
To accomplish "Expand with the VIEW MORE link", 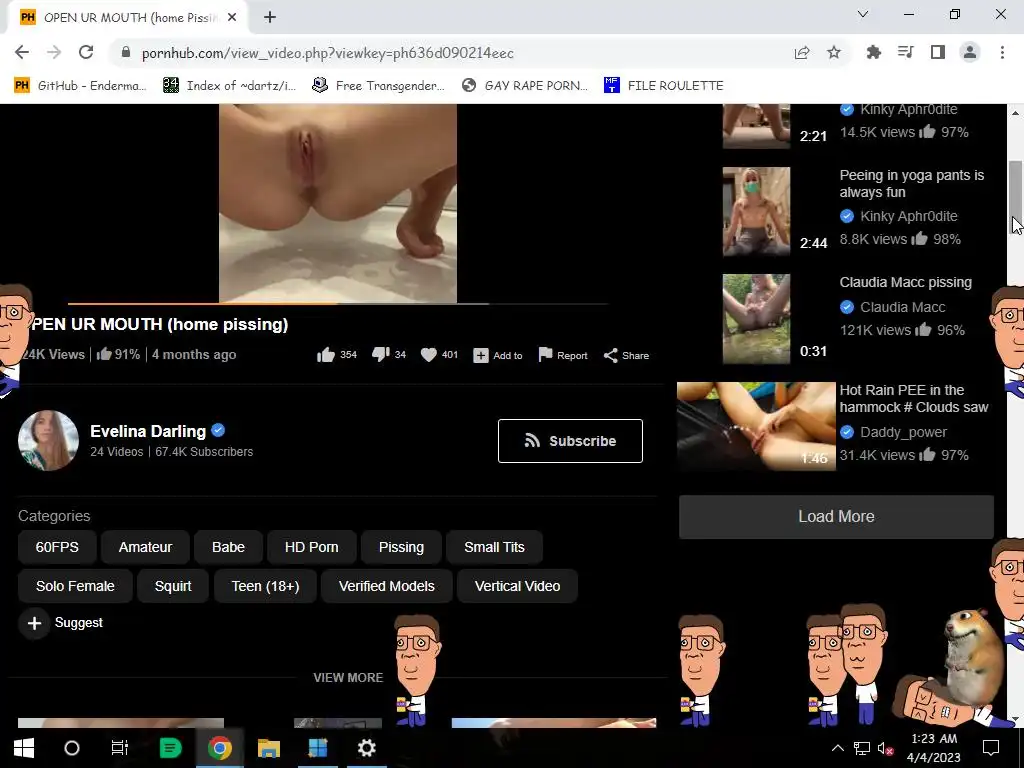I will 348,678.
